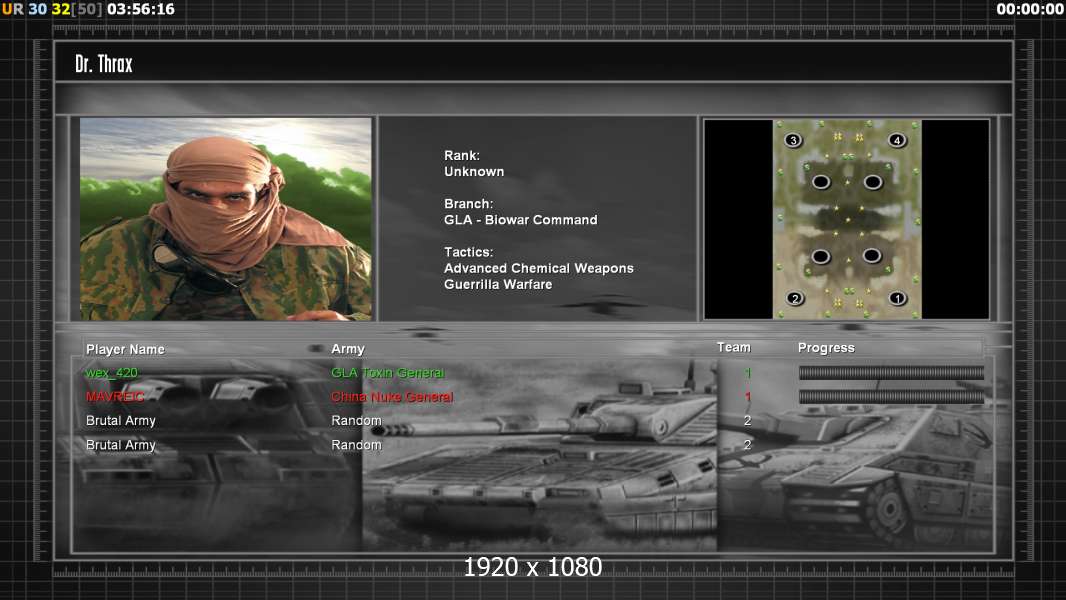The height and width of the screenshot is (600, 1066).
Task: Click the 'Progress' column header
Action: [826, 348]
